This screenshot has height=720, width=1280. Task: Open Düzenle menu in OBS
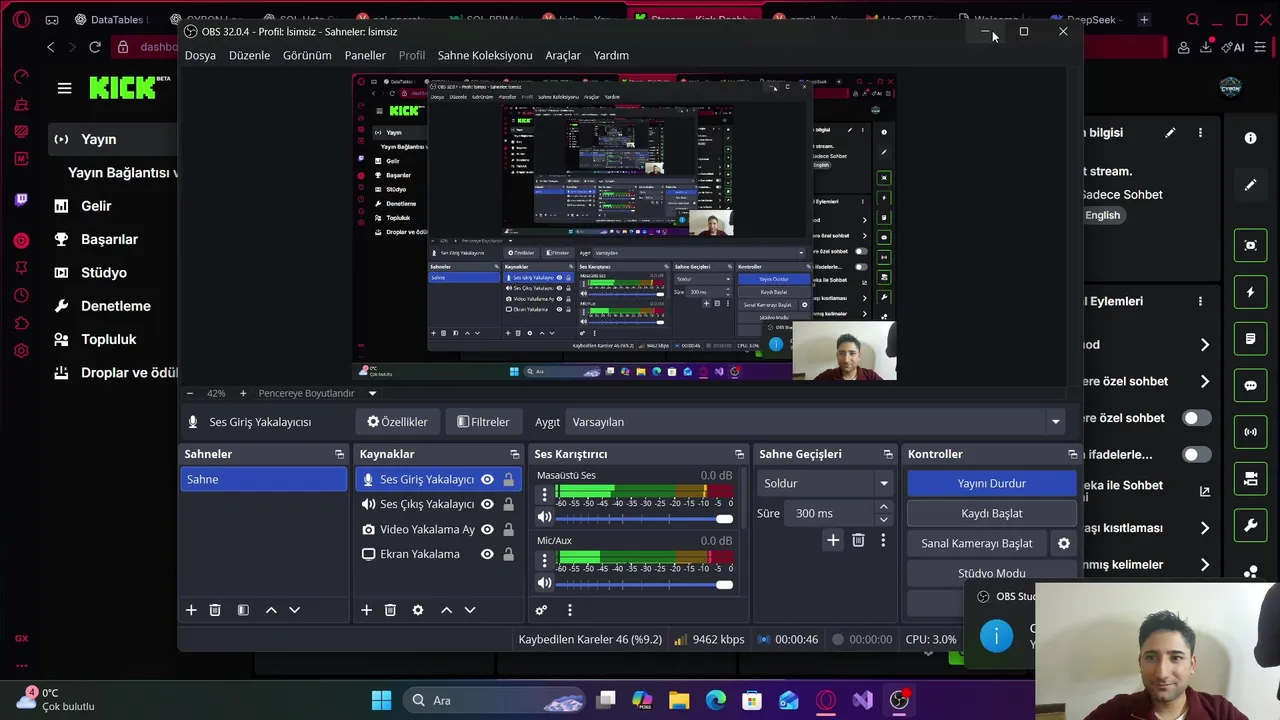coord(249,55)
